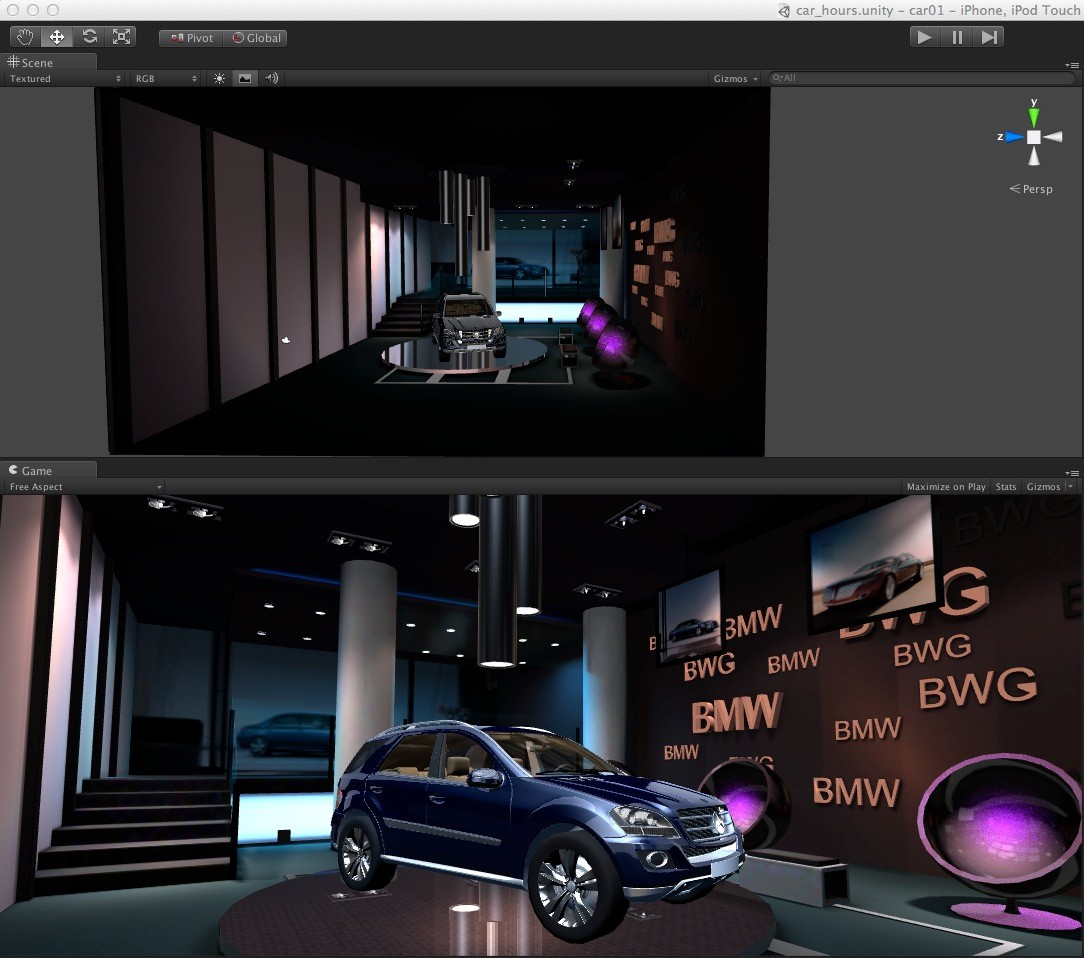Image resolution: width=1084 pixels, height=958 pixels.
Task: Toggle Pivot handle position
Action: (x=191, y=38)
